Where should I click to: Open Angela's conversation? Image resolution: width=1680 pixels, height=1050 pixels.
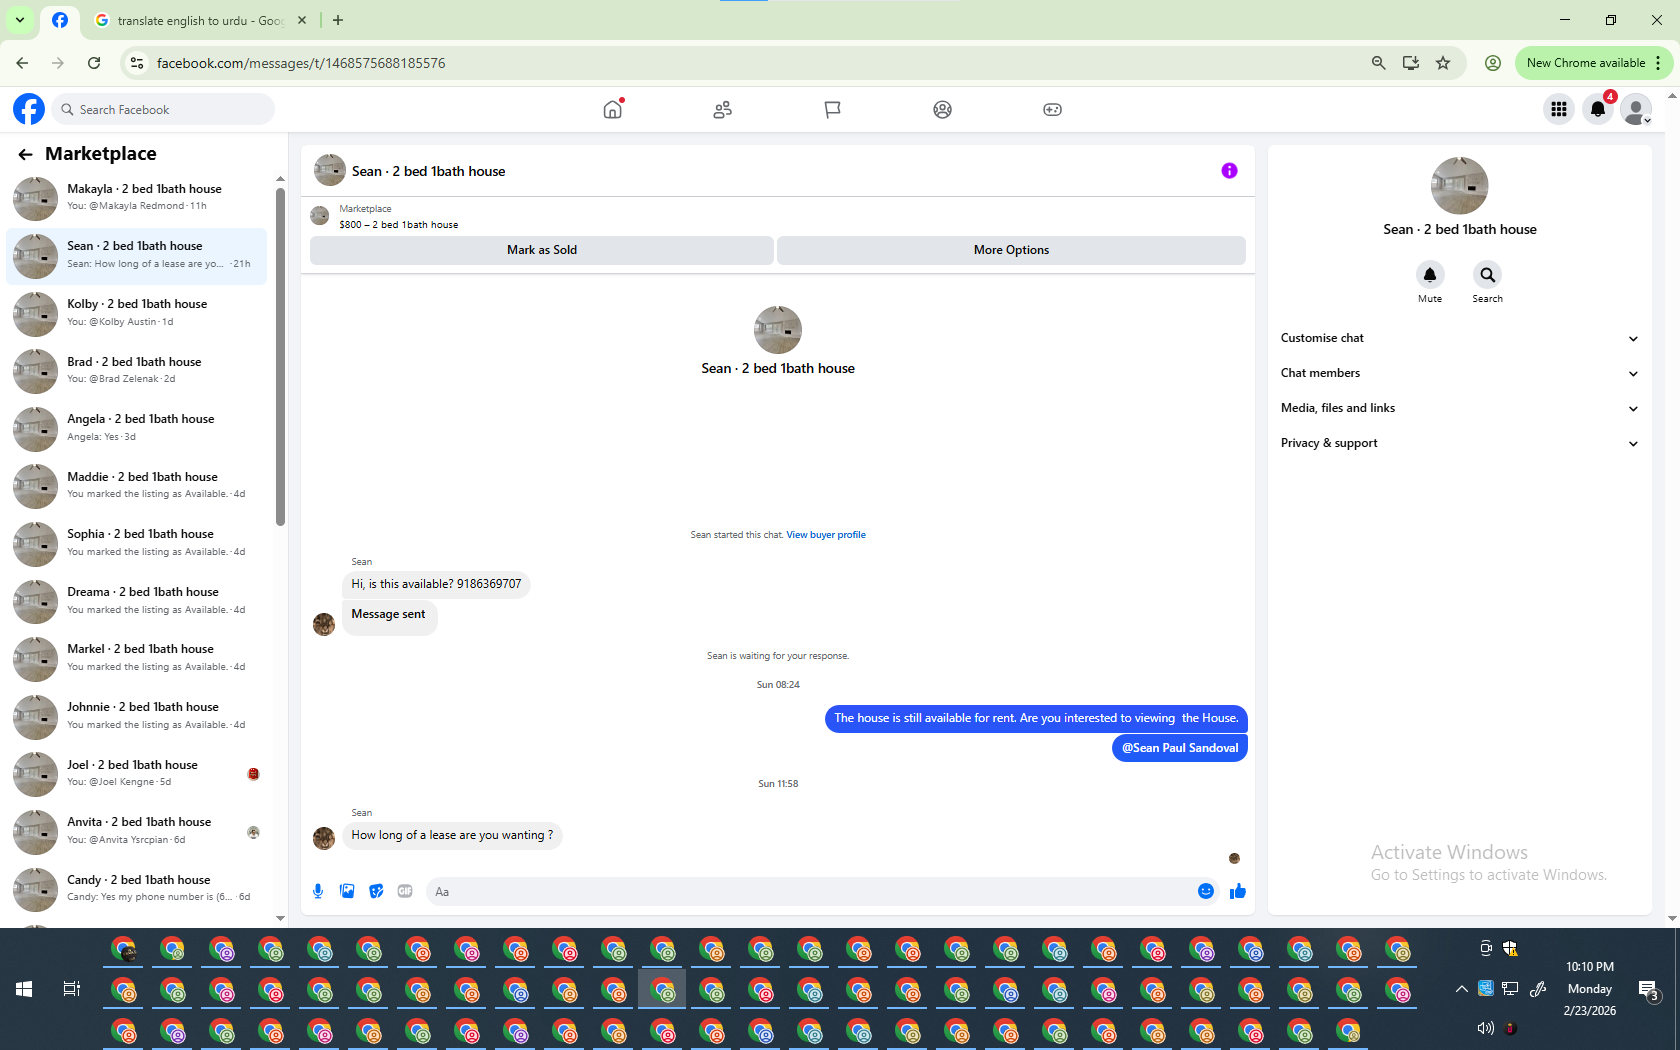pyautogui.click(x=137, y=428)
